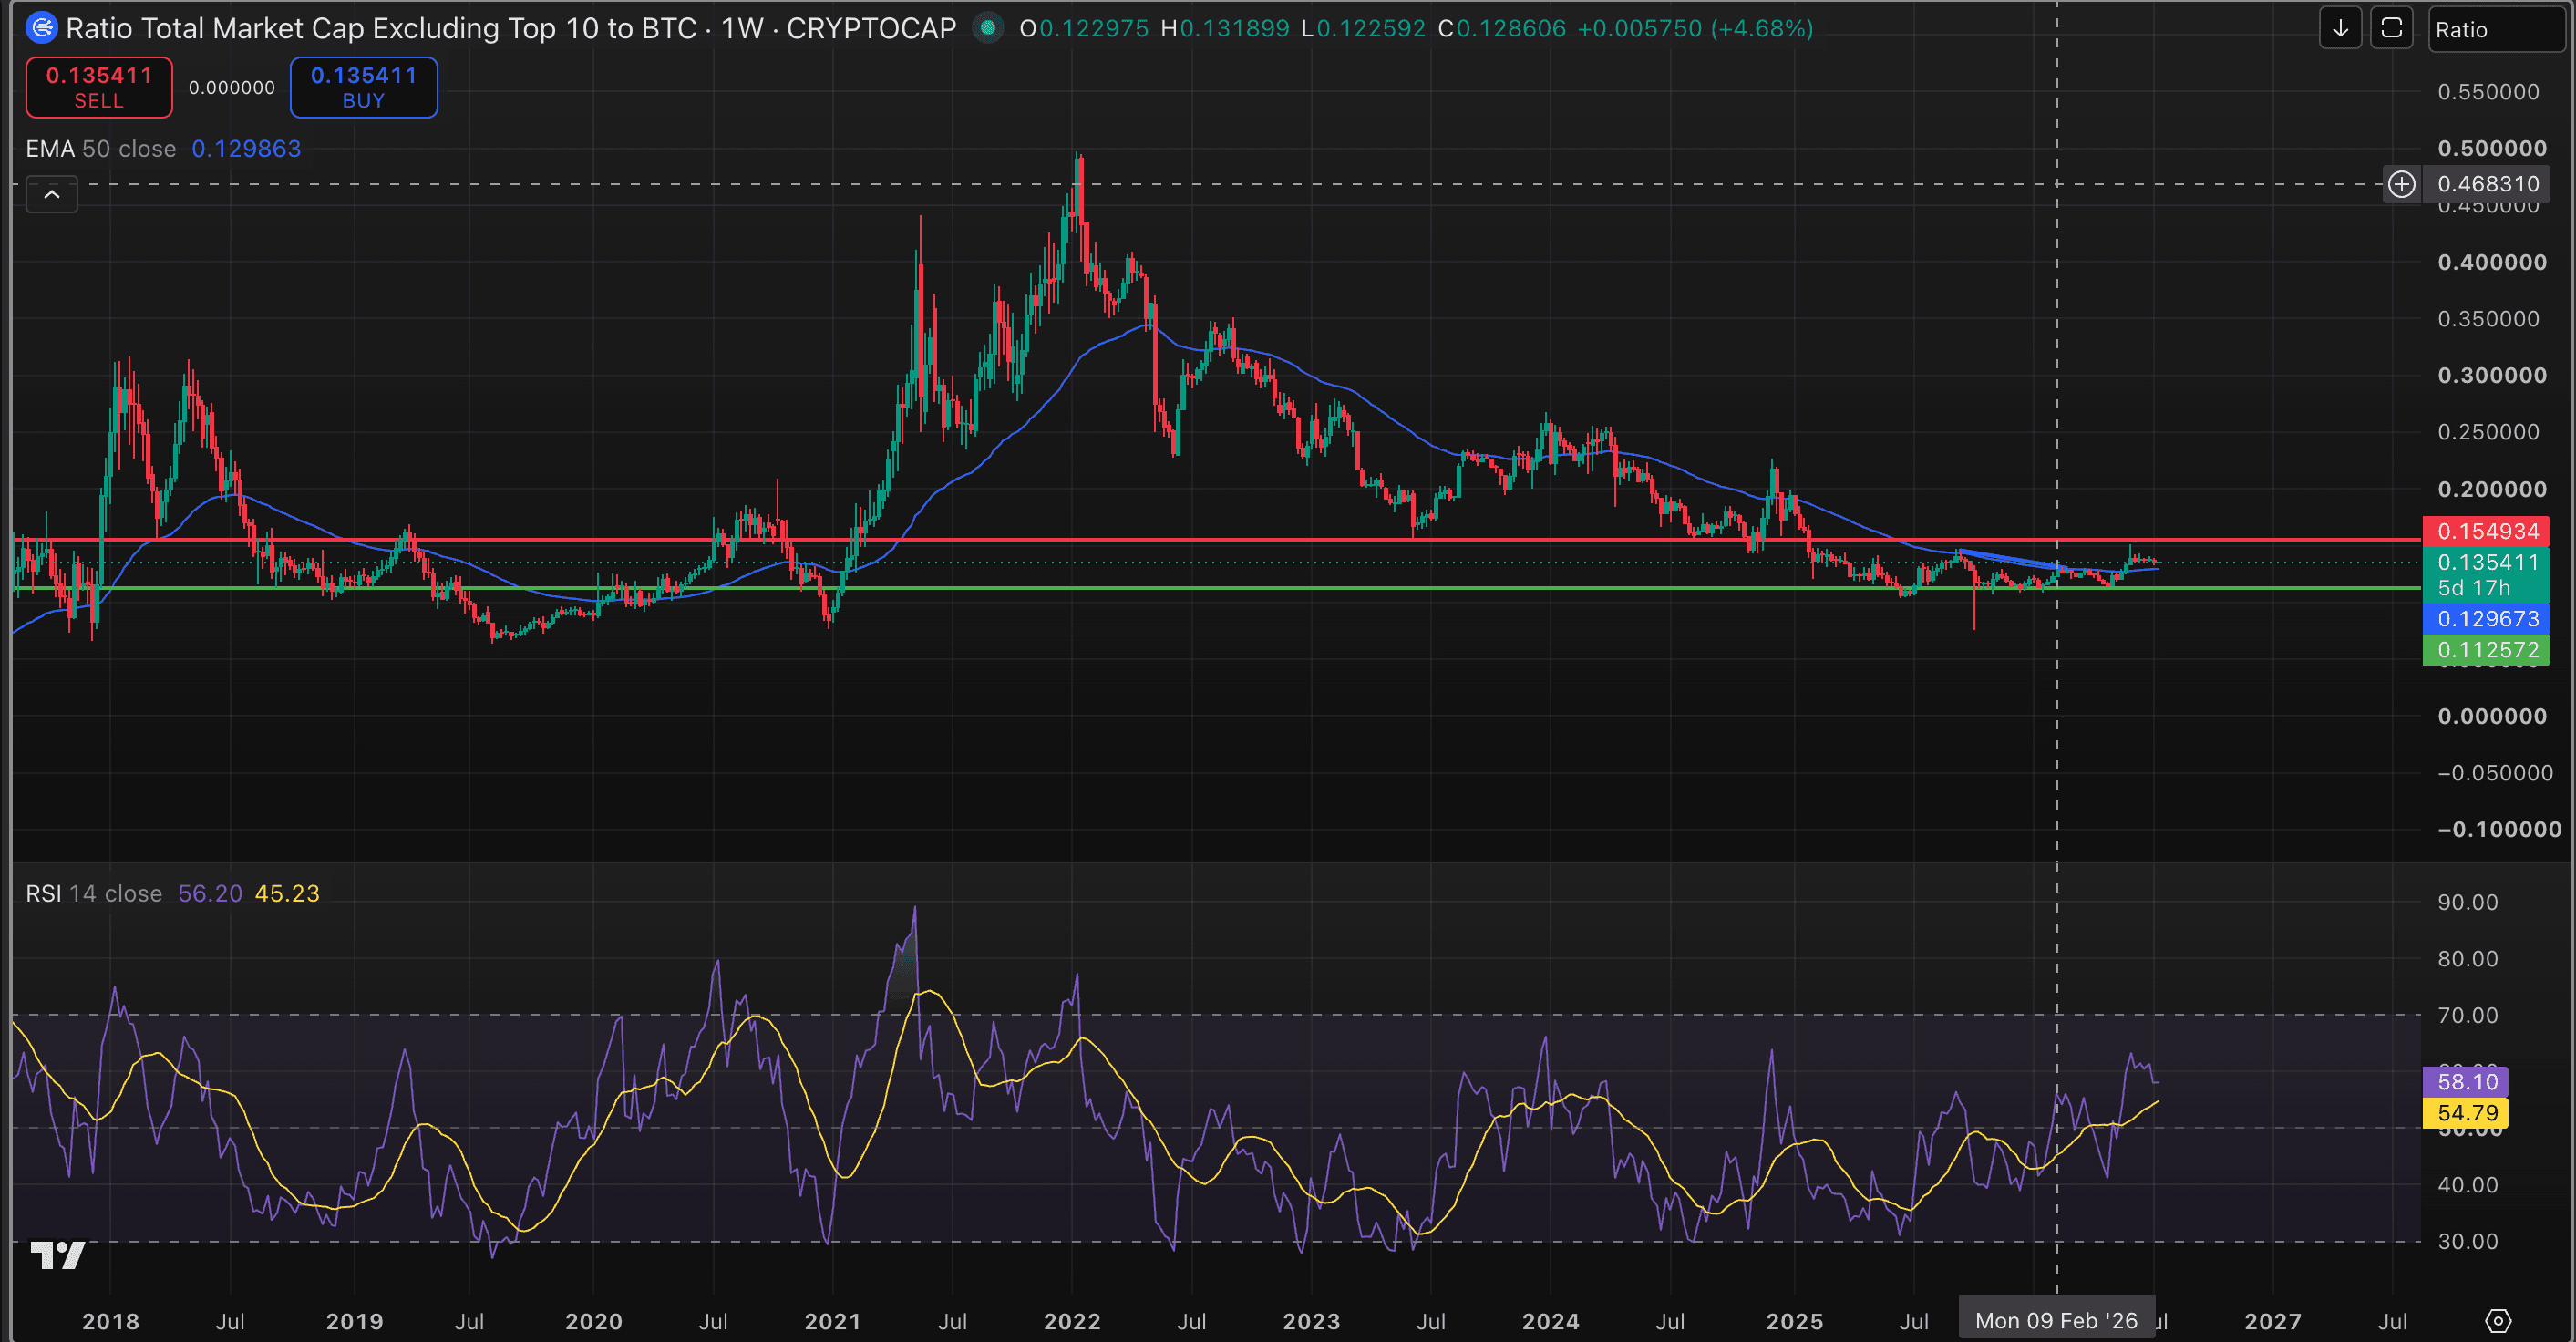Screen dimensions: 2576x1342
Task: Click the symbol logo icon beside chart title
Action: [42, 28]
